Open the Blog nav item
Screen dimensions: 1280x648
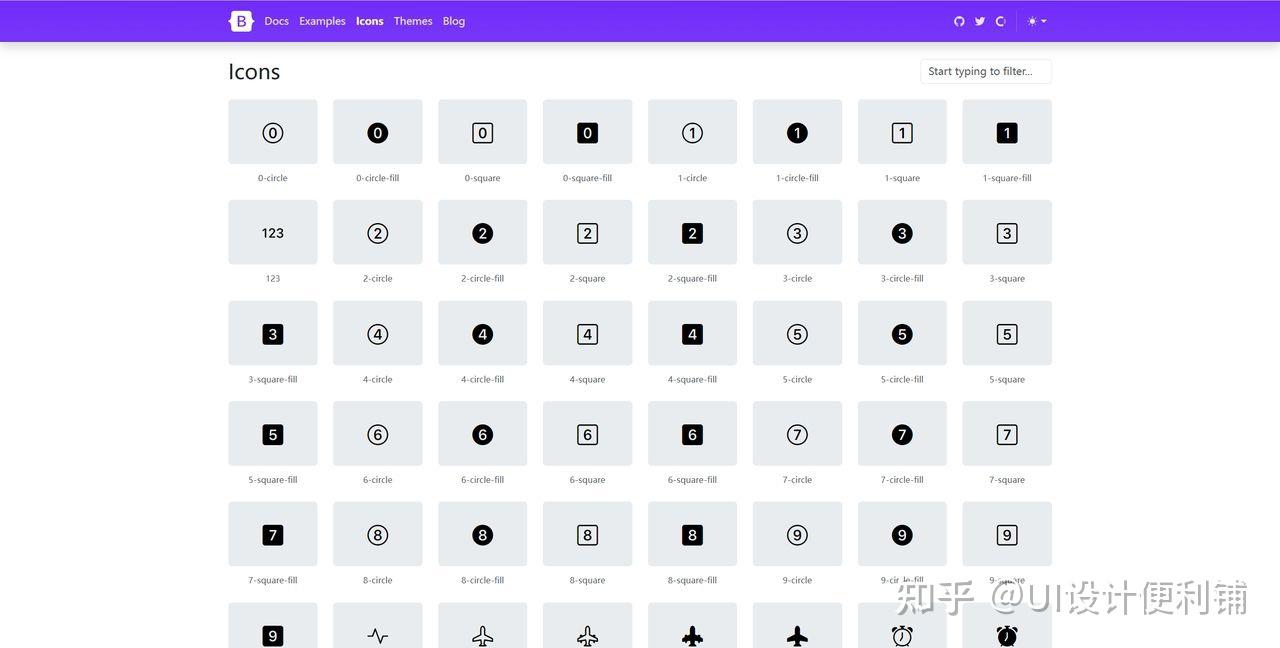pos(454,21)
